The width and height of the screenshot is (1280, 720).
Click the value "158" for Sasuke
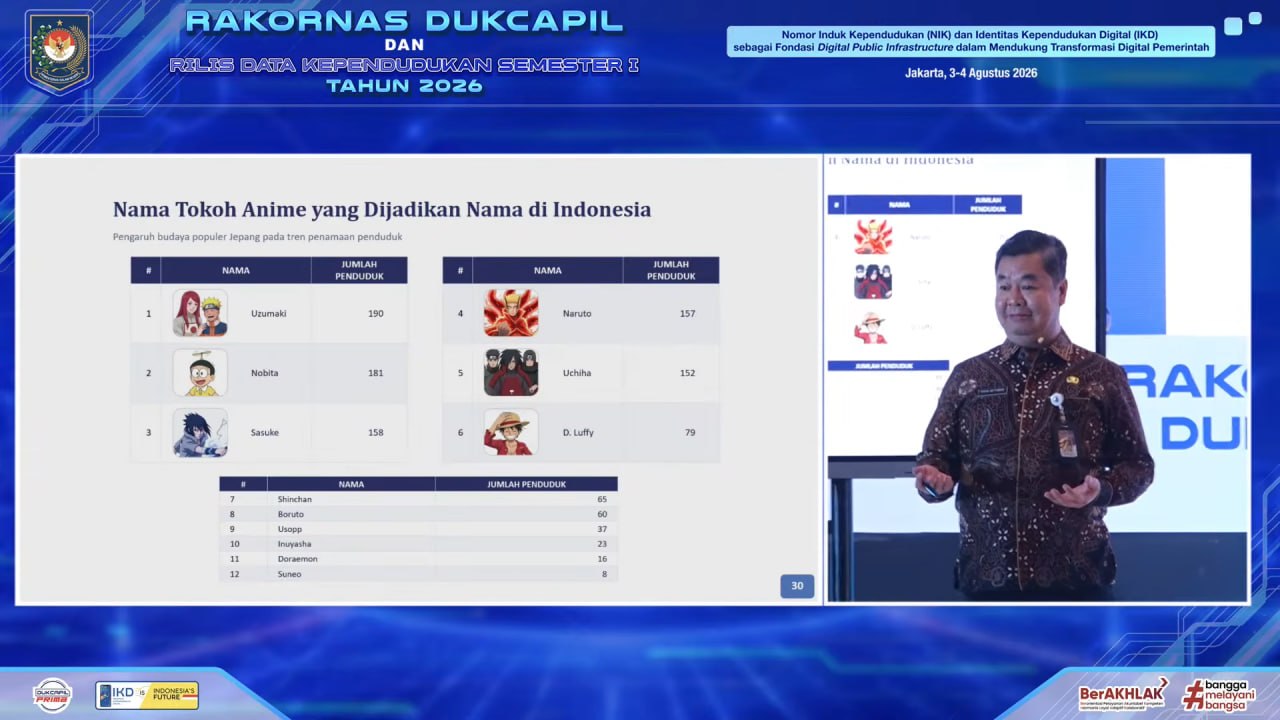tap(375, 433)
